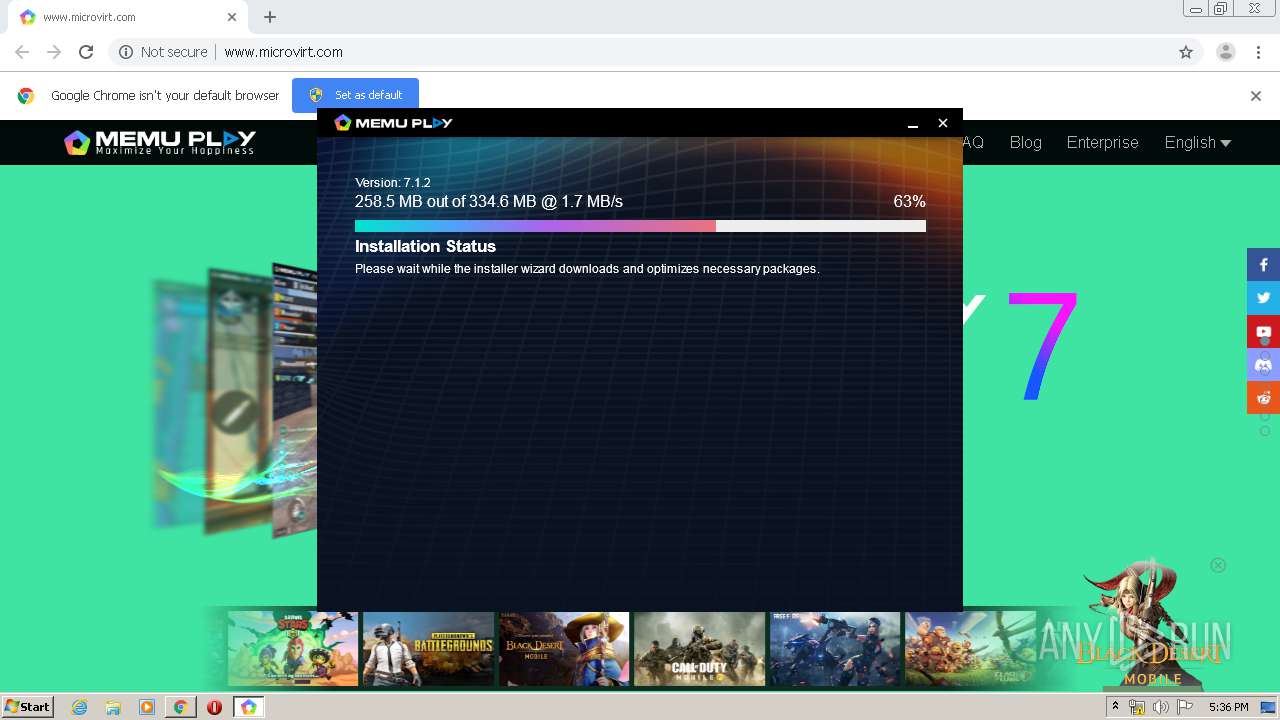Open the Black Desert Mobile thumbnail
This screenshot has width=1280, height=720.
pos(564,649)
